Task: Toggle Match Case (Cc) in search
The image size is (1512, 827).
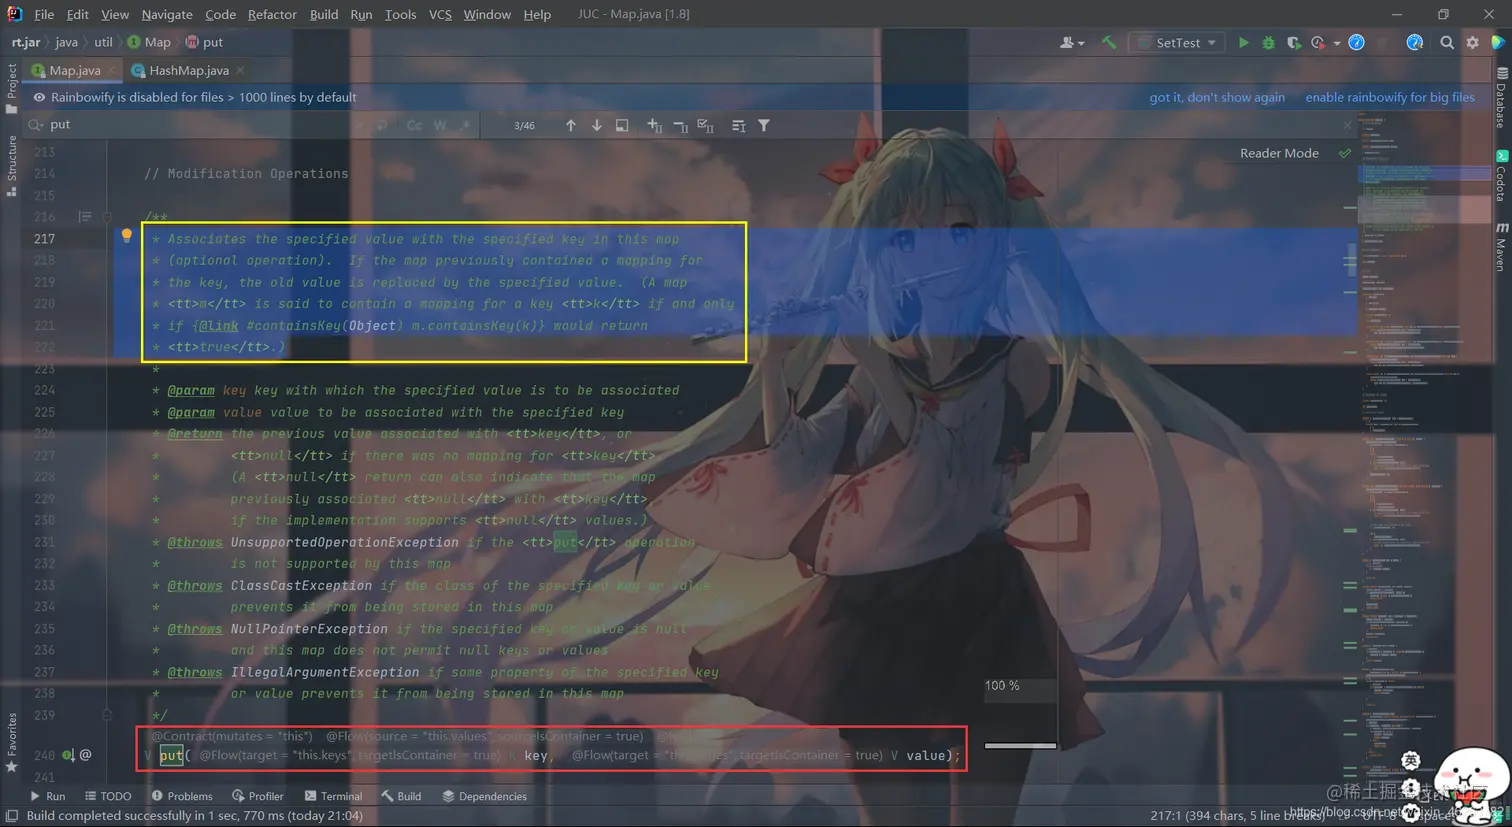Action: tap(414, 126)
